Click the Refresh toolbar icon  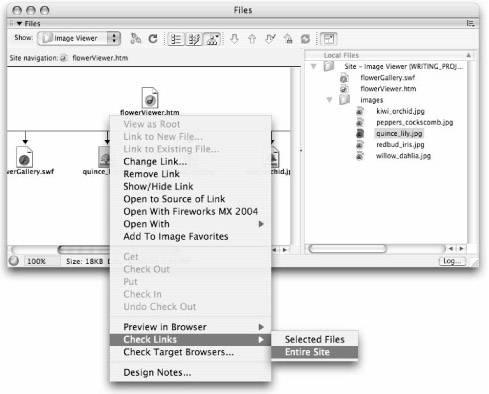tap(153, 39)
